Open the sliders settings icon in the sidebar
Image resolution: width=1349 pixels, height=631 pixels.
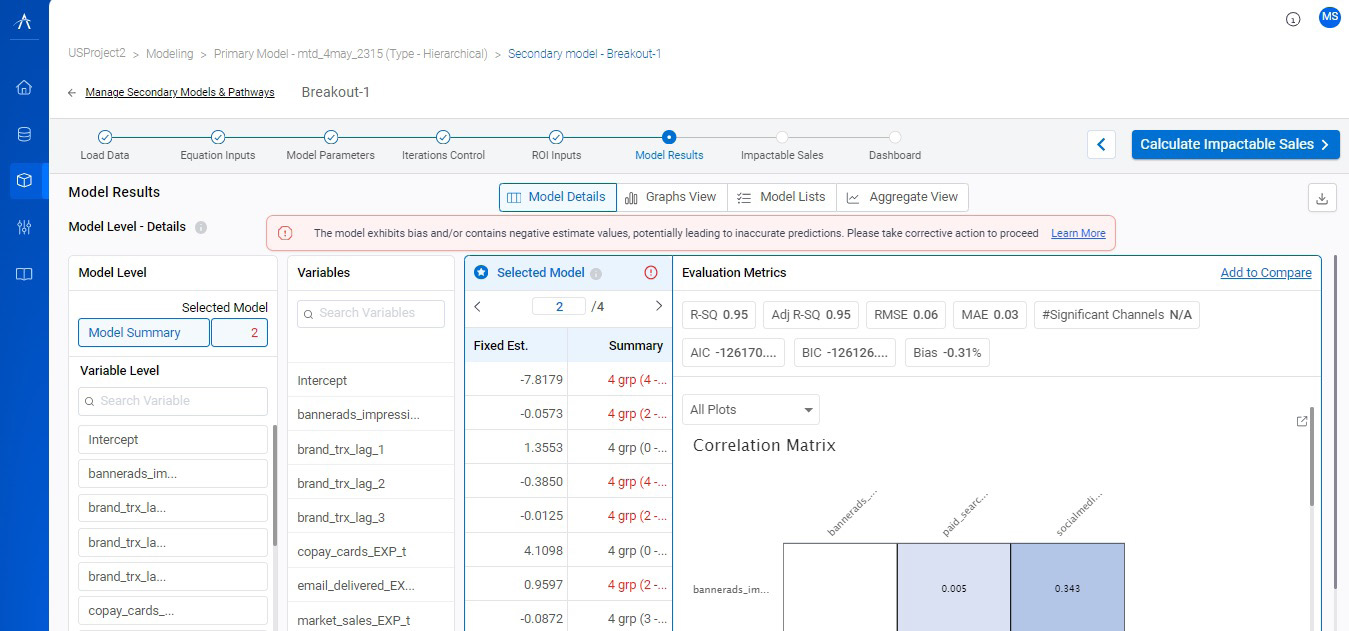point(24,227)
